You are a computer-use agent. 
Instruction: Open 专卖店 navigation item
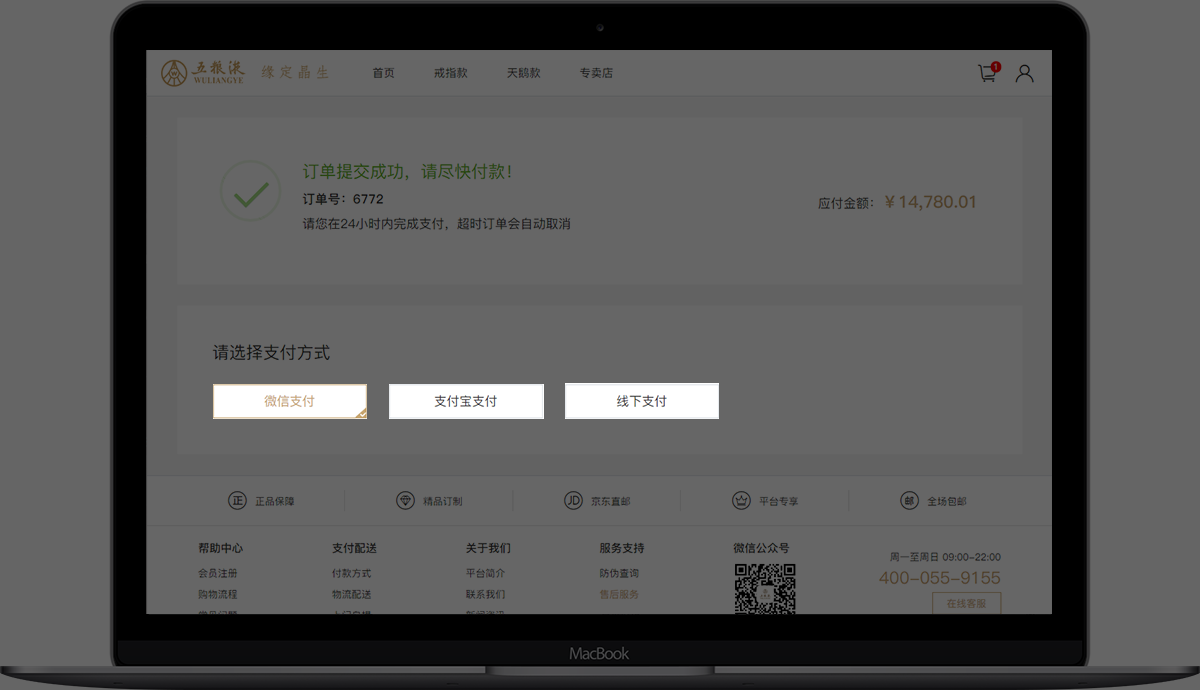(x=596, y=73)
